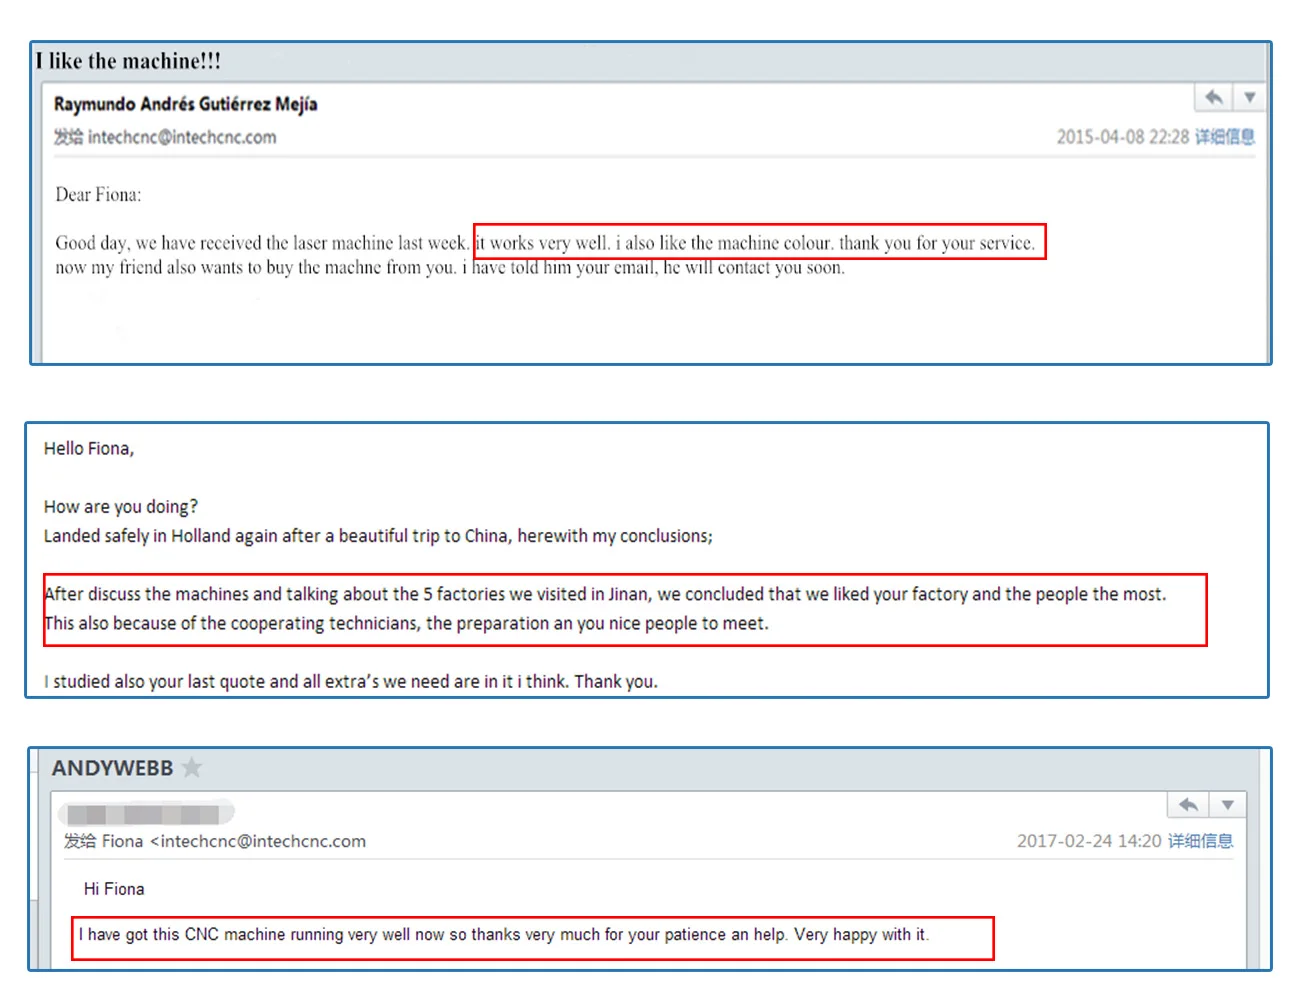Image resolution: width=1300 pixels, height=1001 pixels.
Task: Open the dropdown arrow beside Raymundo's reply button
Action: tap(1249, 98)
